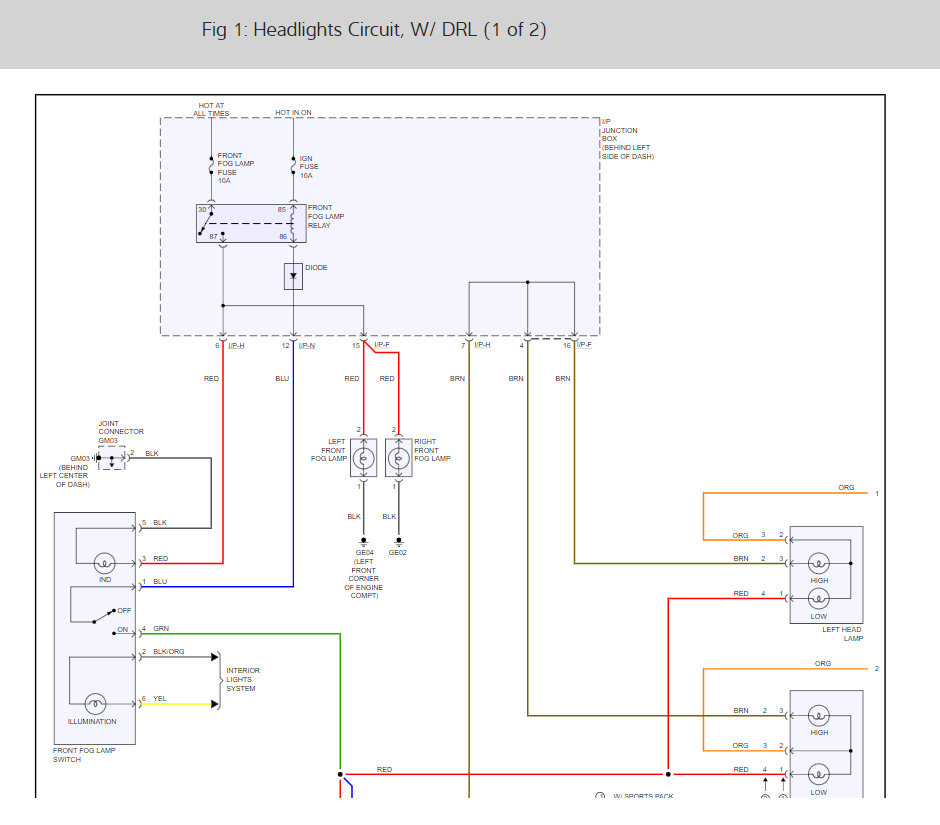940x825 pixels.
Task: Click the GM03 joint connector dashed symbol
Action: [112, 458]
